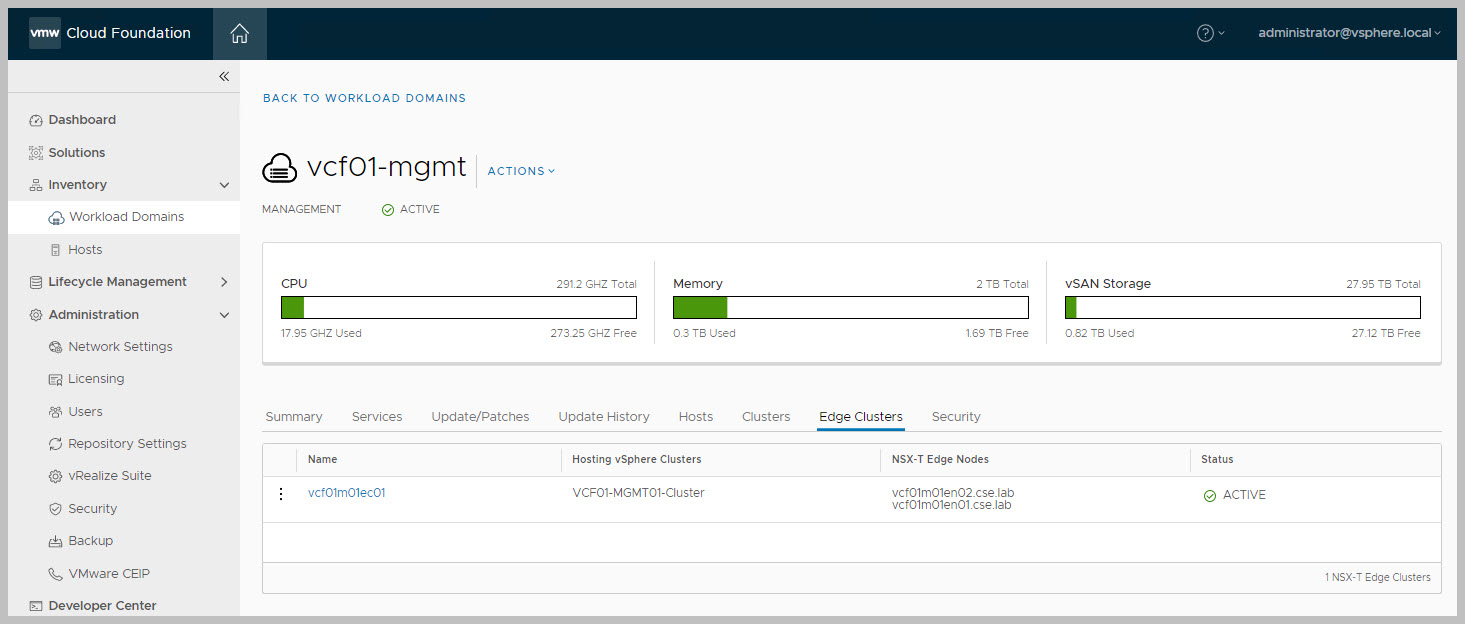This screenshot has height=624, width=1465.
Task: Collapse the Inventory section
Action: point(224,185)
